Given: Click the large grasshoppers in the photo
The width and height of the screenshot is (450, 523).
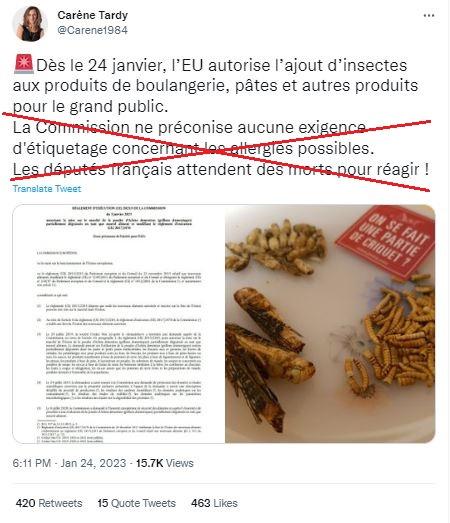Looking at the screenshot, I should click(x=265, y=359).
